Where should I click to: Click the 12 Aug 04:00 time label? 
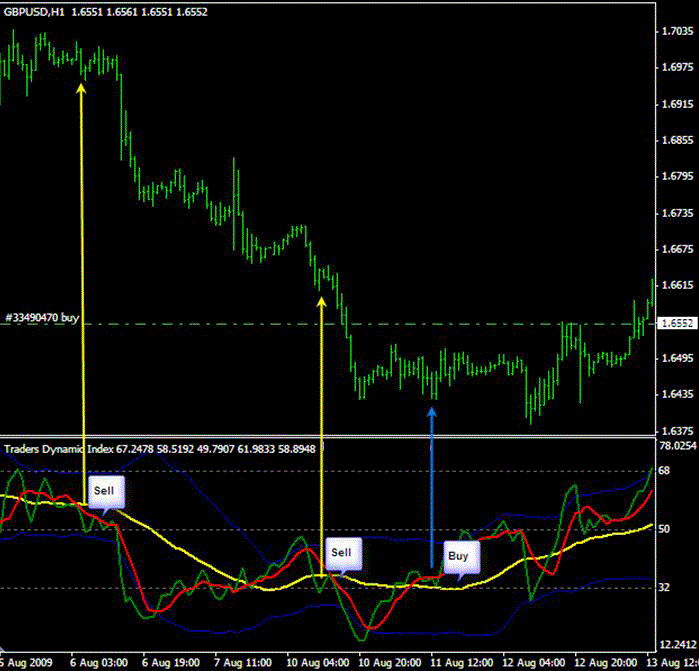point(534,663)
